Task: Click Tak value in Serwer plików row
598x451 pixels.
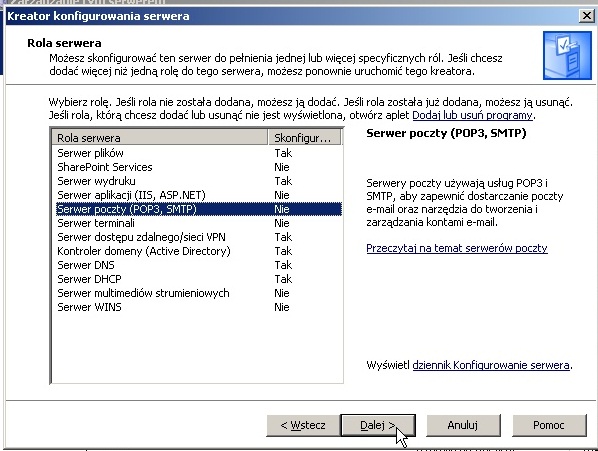Action: pyautogui.click(x=283, y=153)
